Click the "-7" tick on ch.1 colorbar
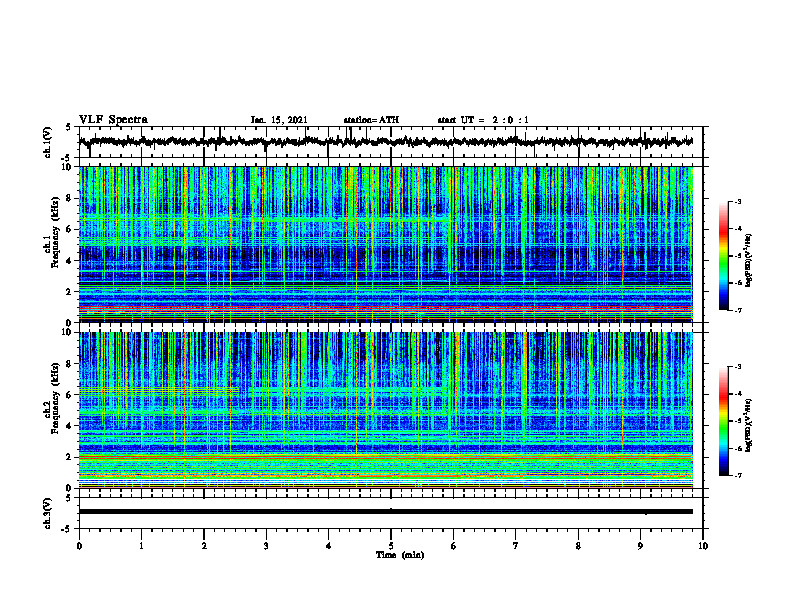This screenshot has height=612, width=792. point(738,310)
